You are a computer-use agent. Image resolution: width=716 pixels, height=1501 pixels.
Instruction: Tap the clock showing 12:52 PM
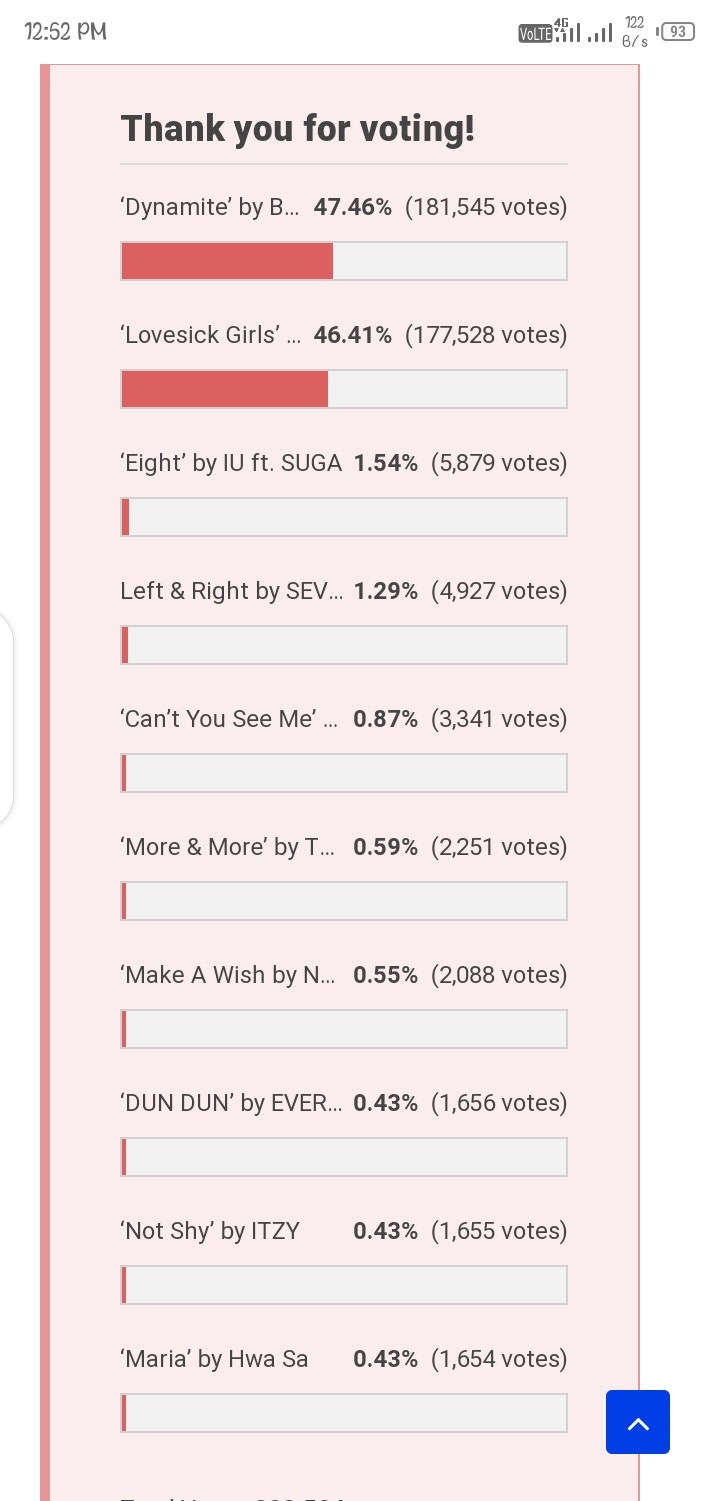[x=64, y=31]
